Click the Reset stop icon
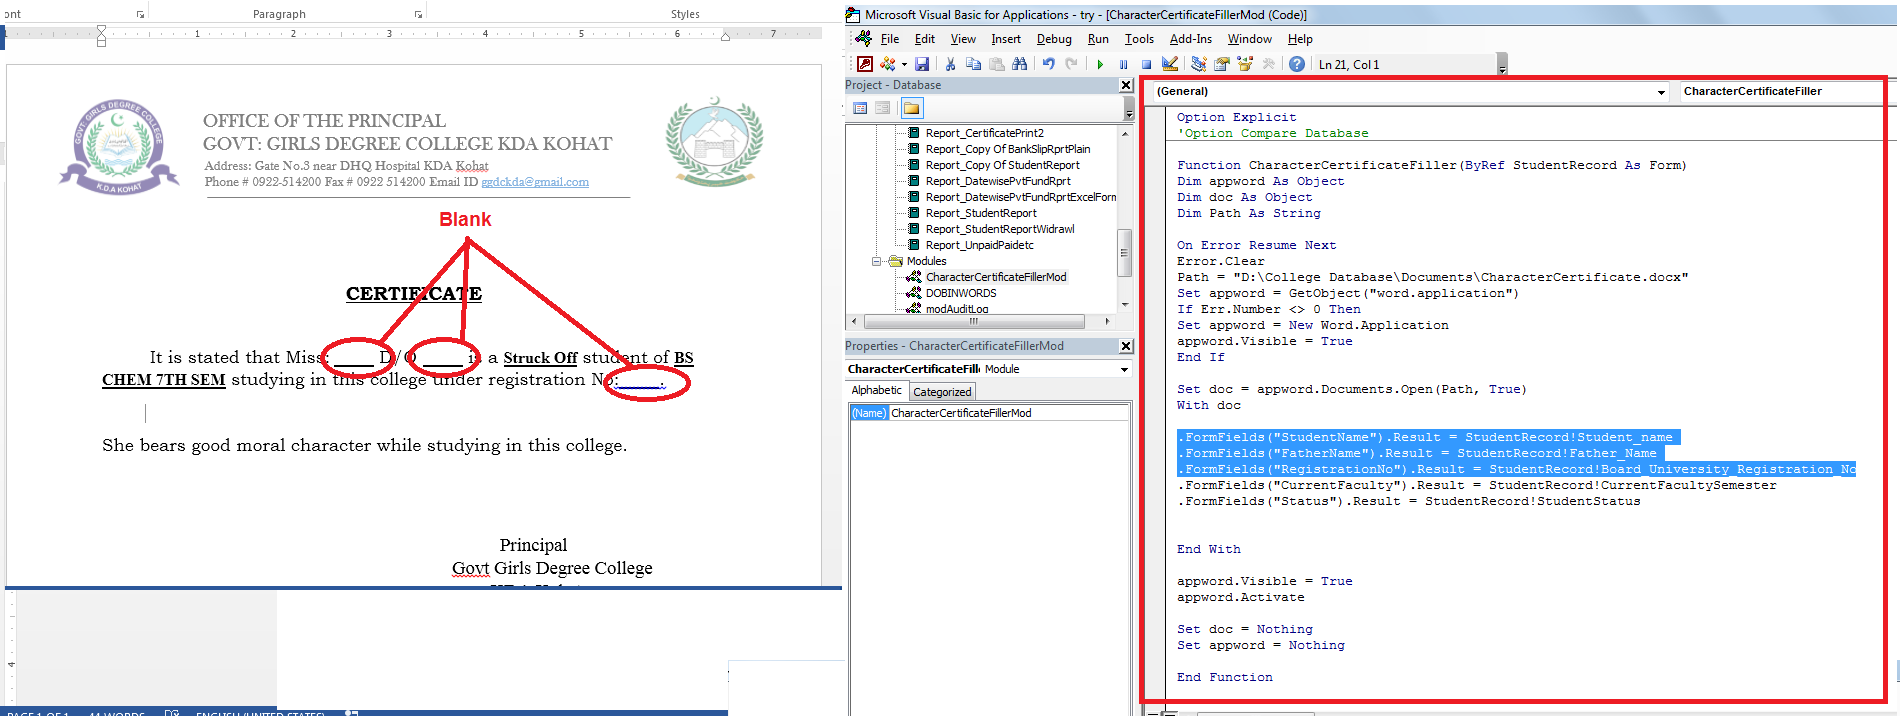This screenshot has height=716, width=1900. coord(1146,64)
